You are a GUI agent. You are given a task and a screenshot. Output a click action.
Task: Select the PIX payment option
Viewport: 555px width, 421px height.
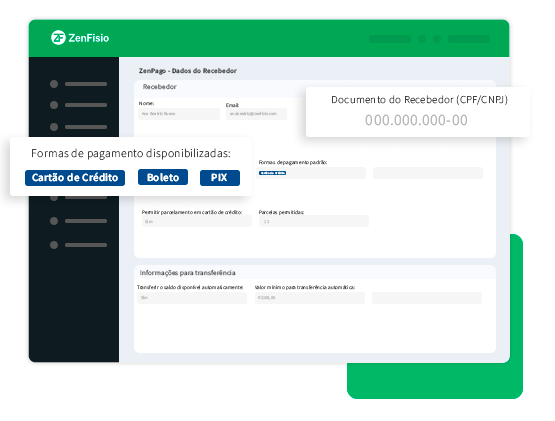(x=220, y=177)
